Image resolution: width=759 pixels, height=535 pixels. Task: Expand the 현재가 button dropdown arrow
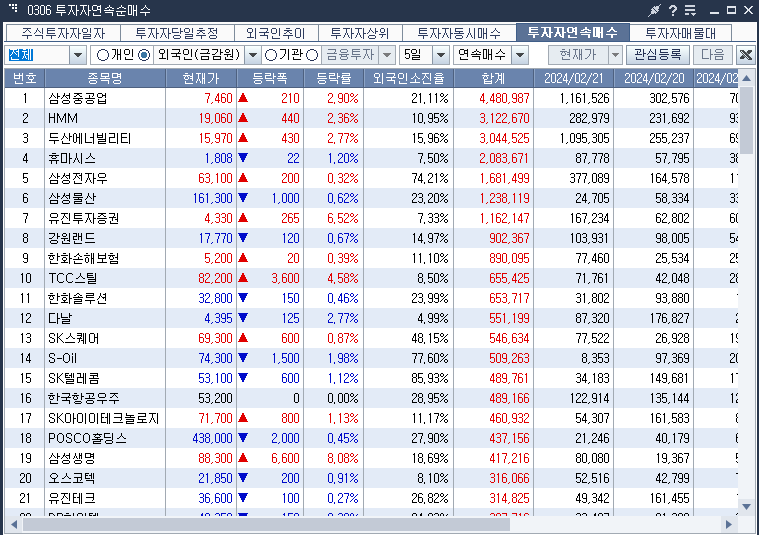click(615, 55)
